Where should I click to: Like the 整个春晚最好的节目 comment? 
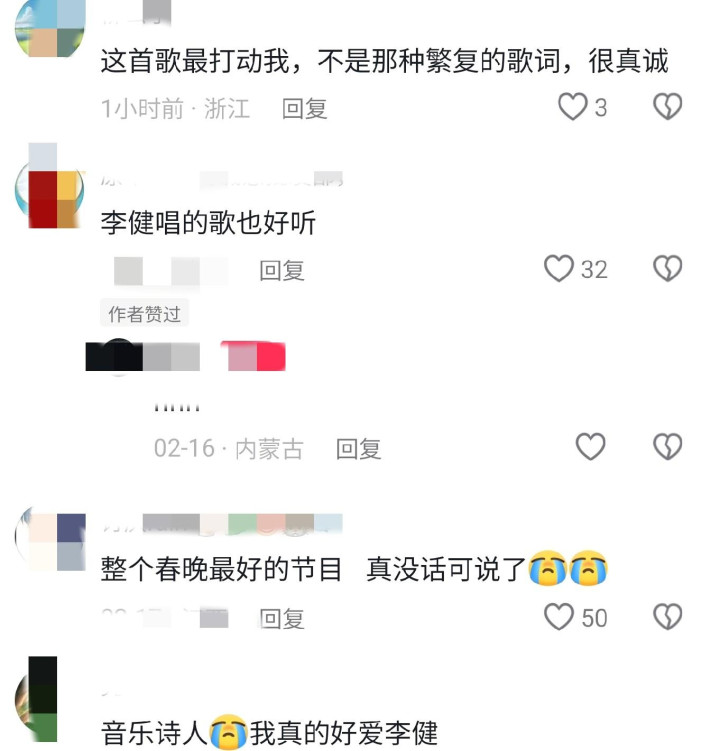coord(559,616)
